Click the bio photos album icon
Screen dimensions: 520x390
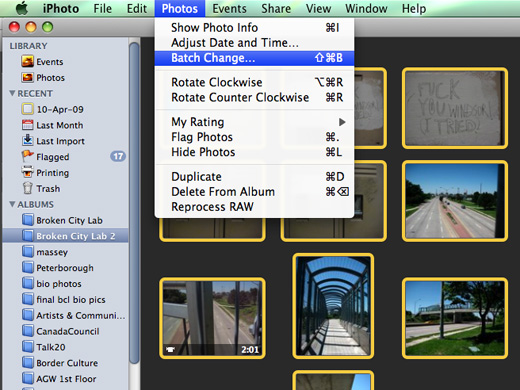28,283
